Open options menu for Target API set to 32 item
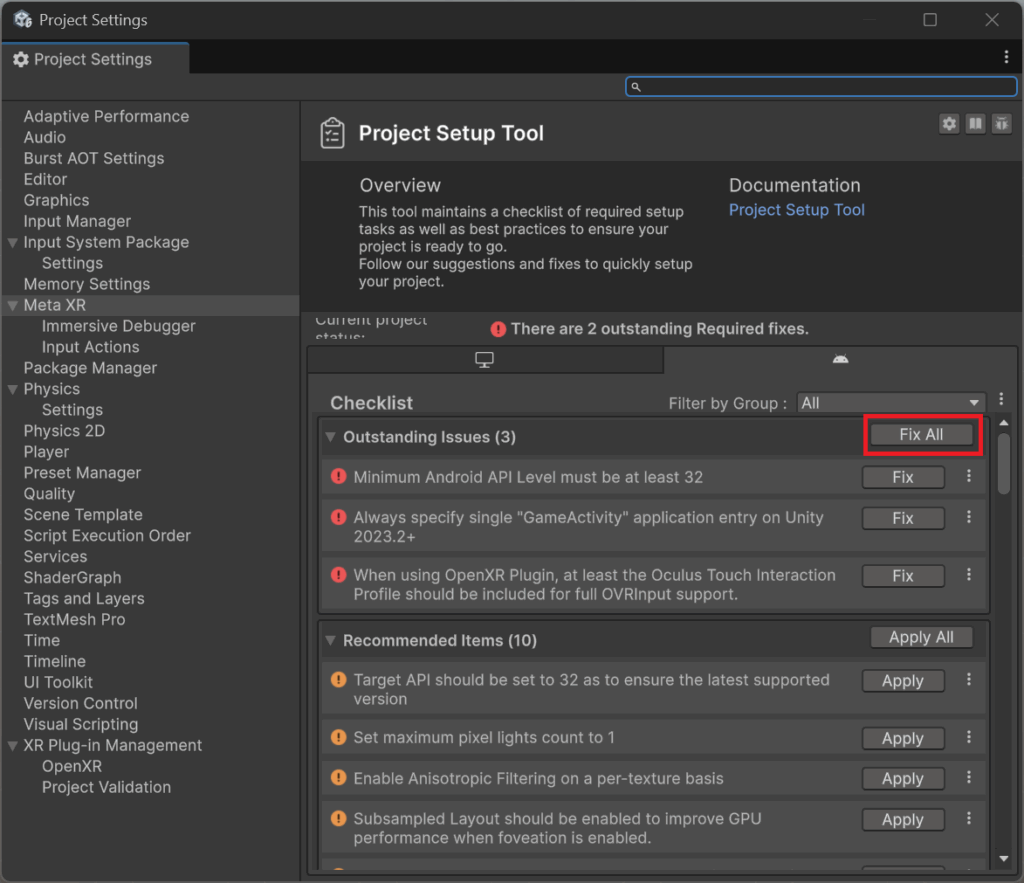1024x883 pixels. [x=968, y=680]
